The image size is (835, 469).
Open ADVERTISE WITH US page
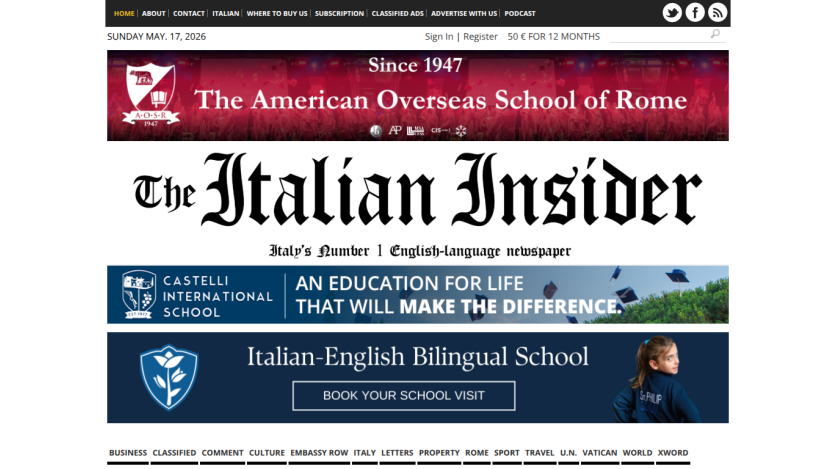(464, 13)
